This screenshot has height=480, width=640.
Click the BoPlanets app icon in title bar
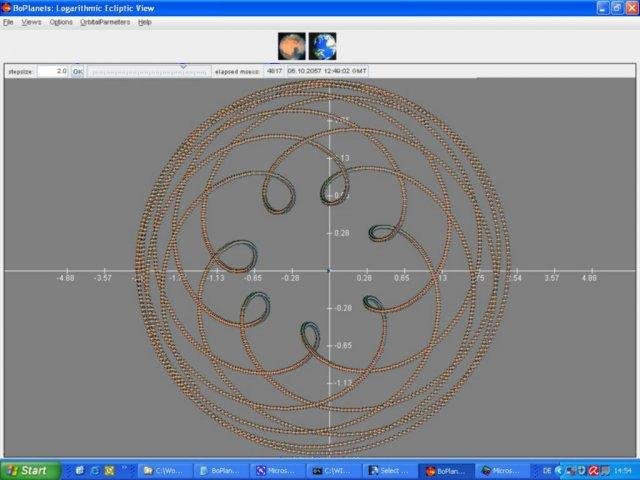click(8, 7)
